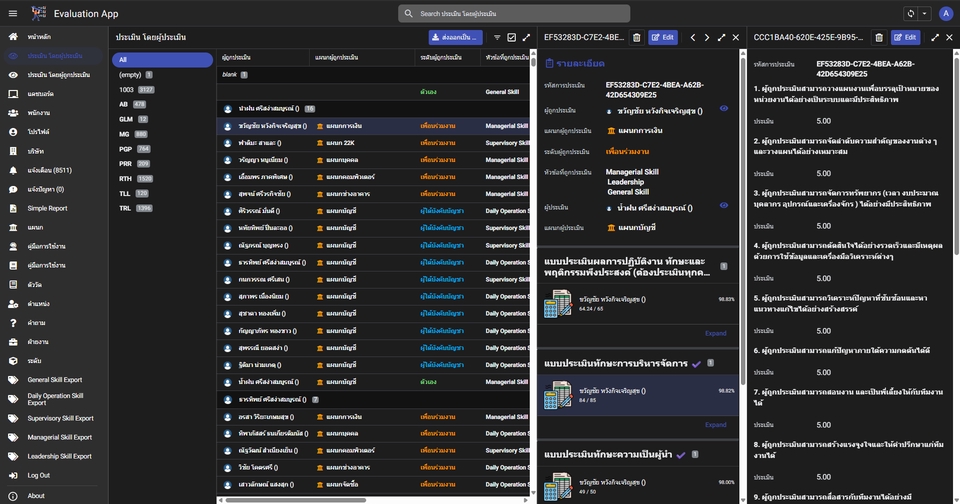Go to the previous record arrow
This screenshot has height=504, width=960.
pyautogui.click(x=692, y=37)
